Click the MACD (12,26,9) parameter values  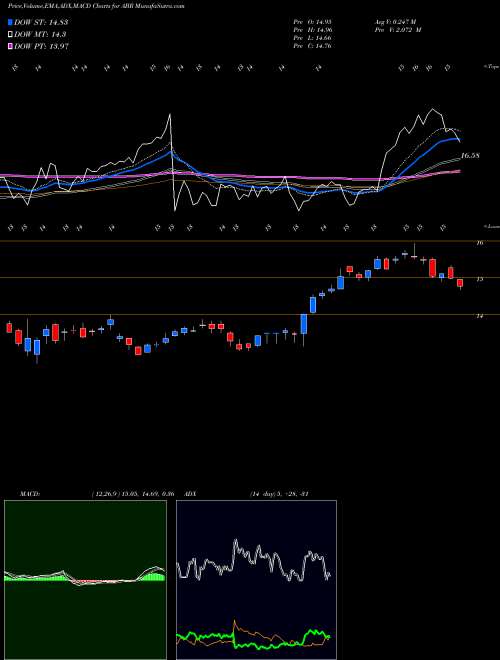coord(133,494)
